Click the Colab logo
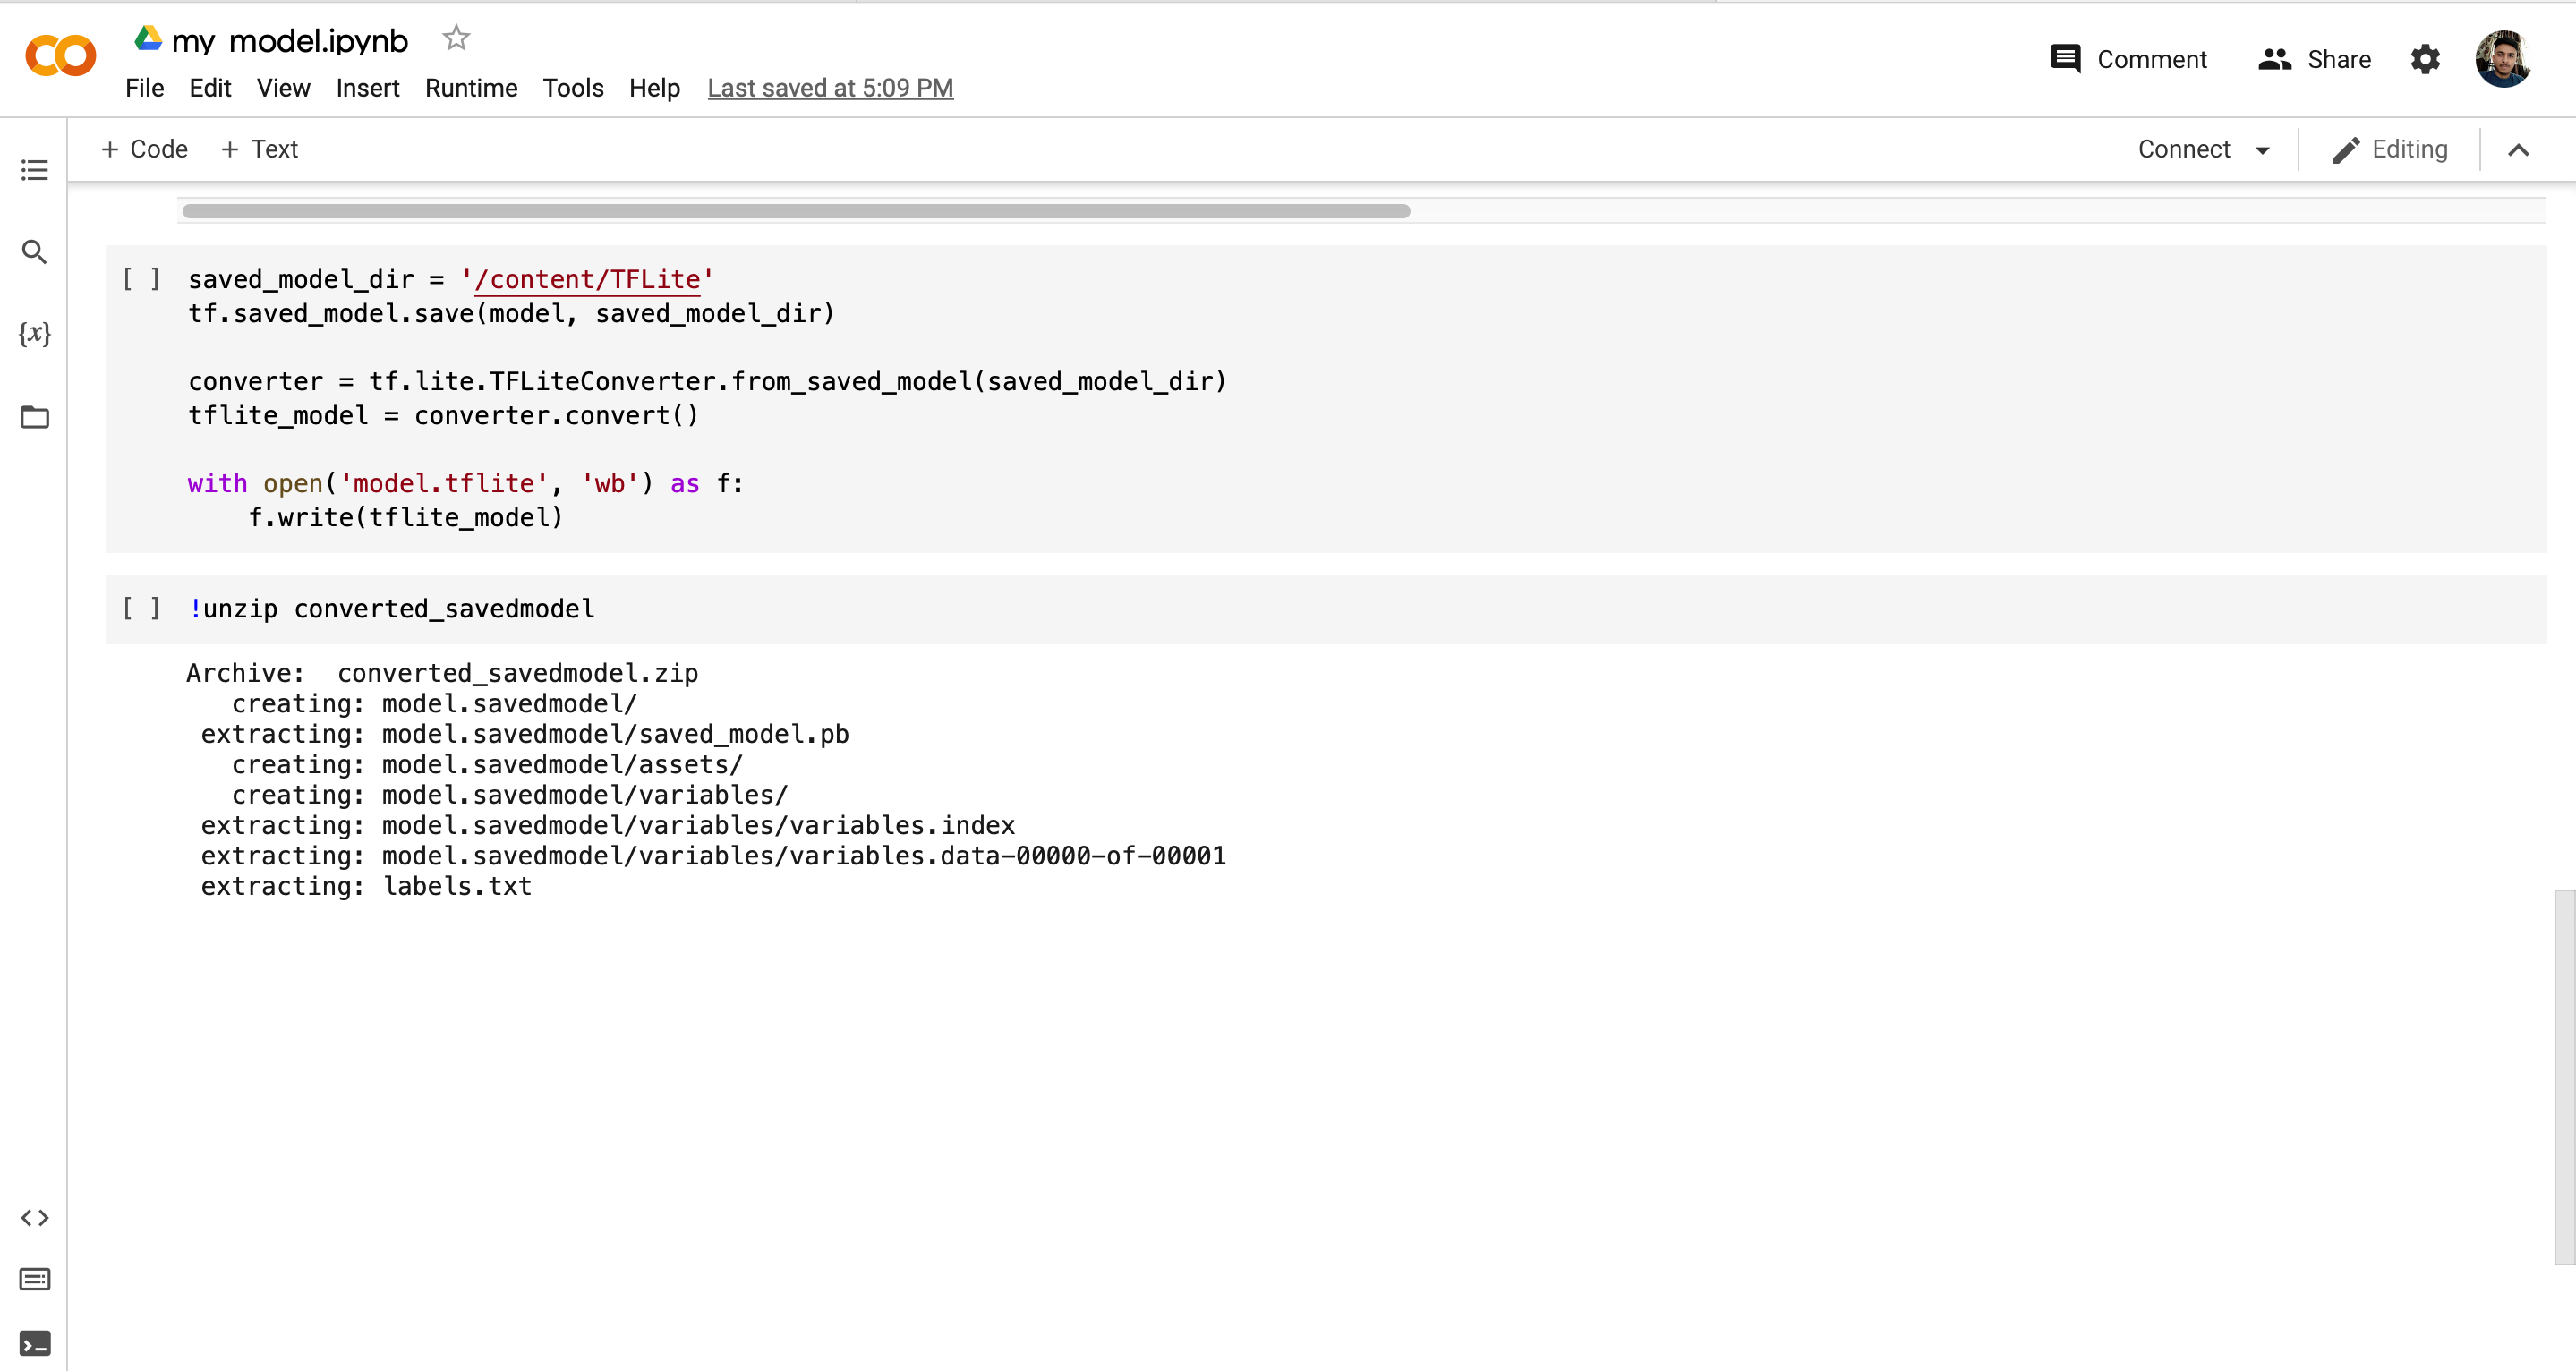Image resolution: width=2576 pixels, height=1371 pixels. 59,55
